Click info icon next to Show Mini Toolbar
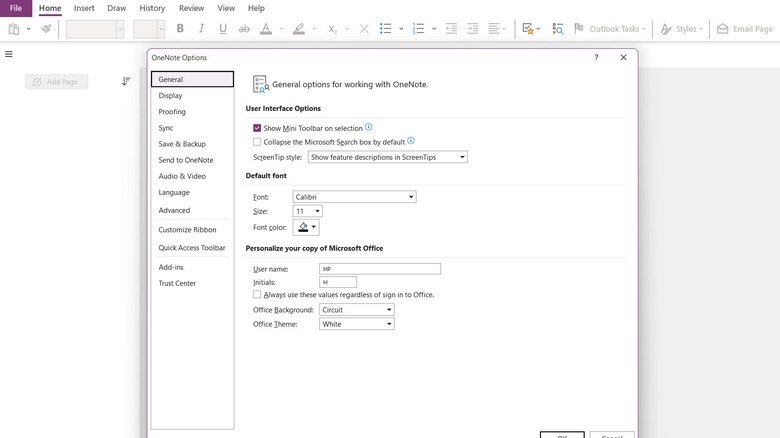The height and width of the screenshot is (438, 780). pos(369,128)
